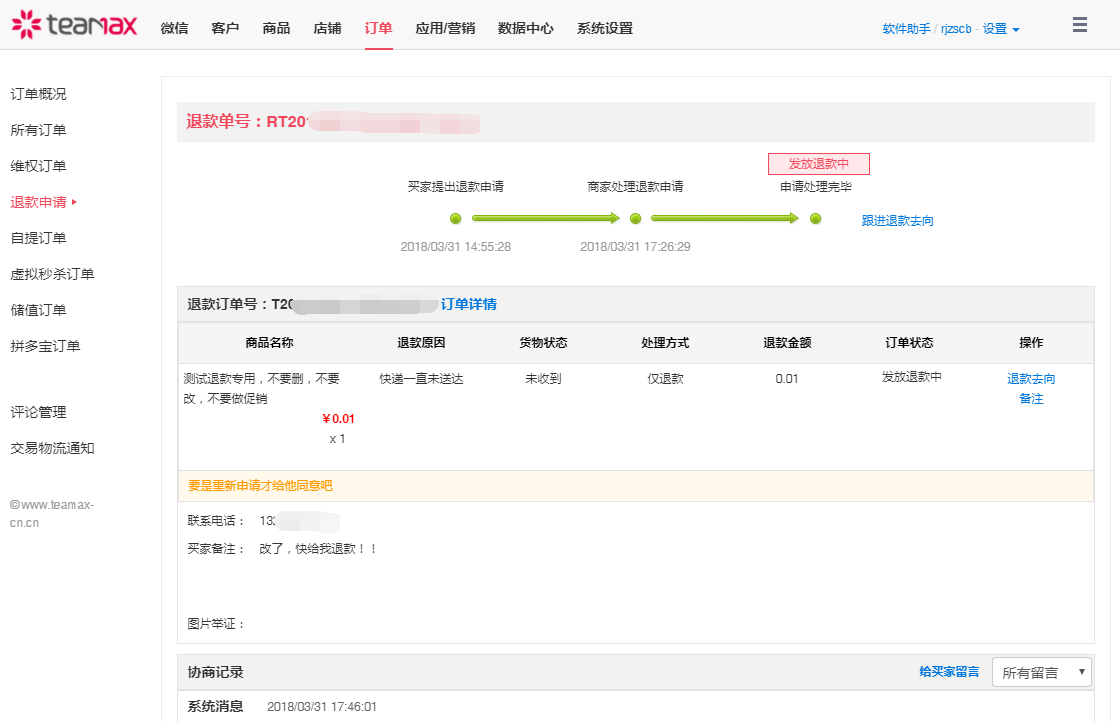Select 维权订单 in the sidebar
Image resolution: width=1120 pixels, height=722 pixels.
pyautogui.click(x=38, y=166)
